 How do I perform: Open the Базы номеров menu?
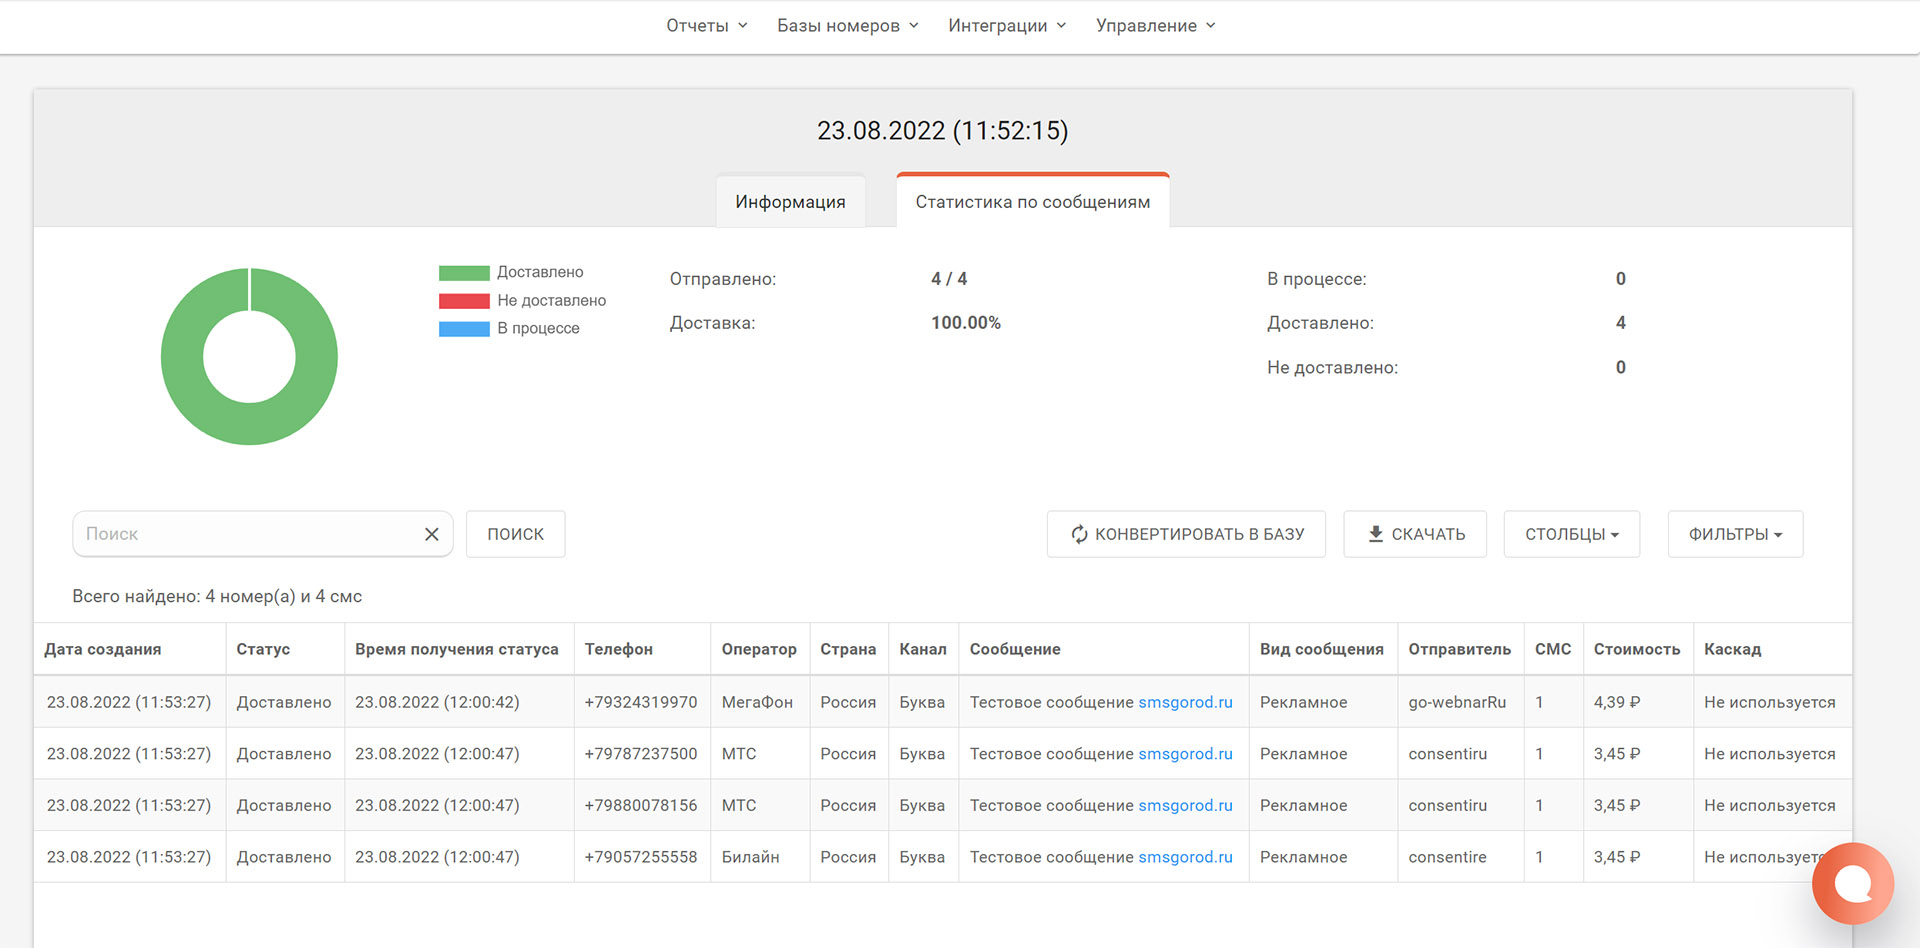(847, 26)
